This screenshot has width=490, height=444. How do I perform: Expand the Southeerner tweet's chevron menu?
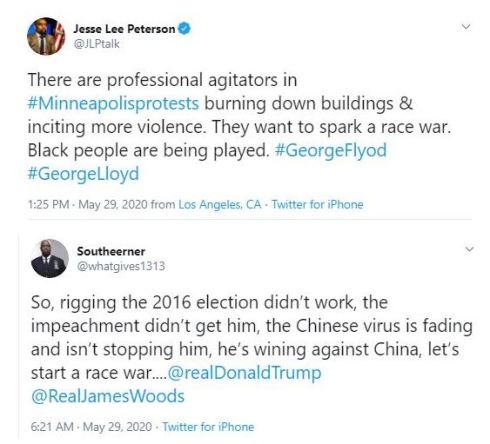pos(469,249)
